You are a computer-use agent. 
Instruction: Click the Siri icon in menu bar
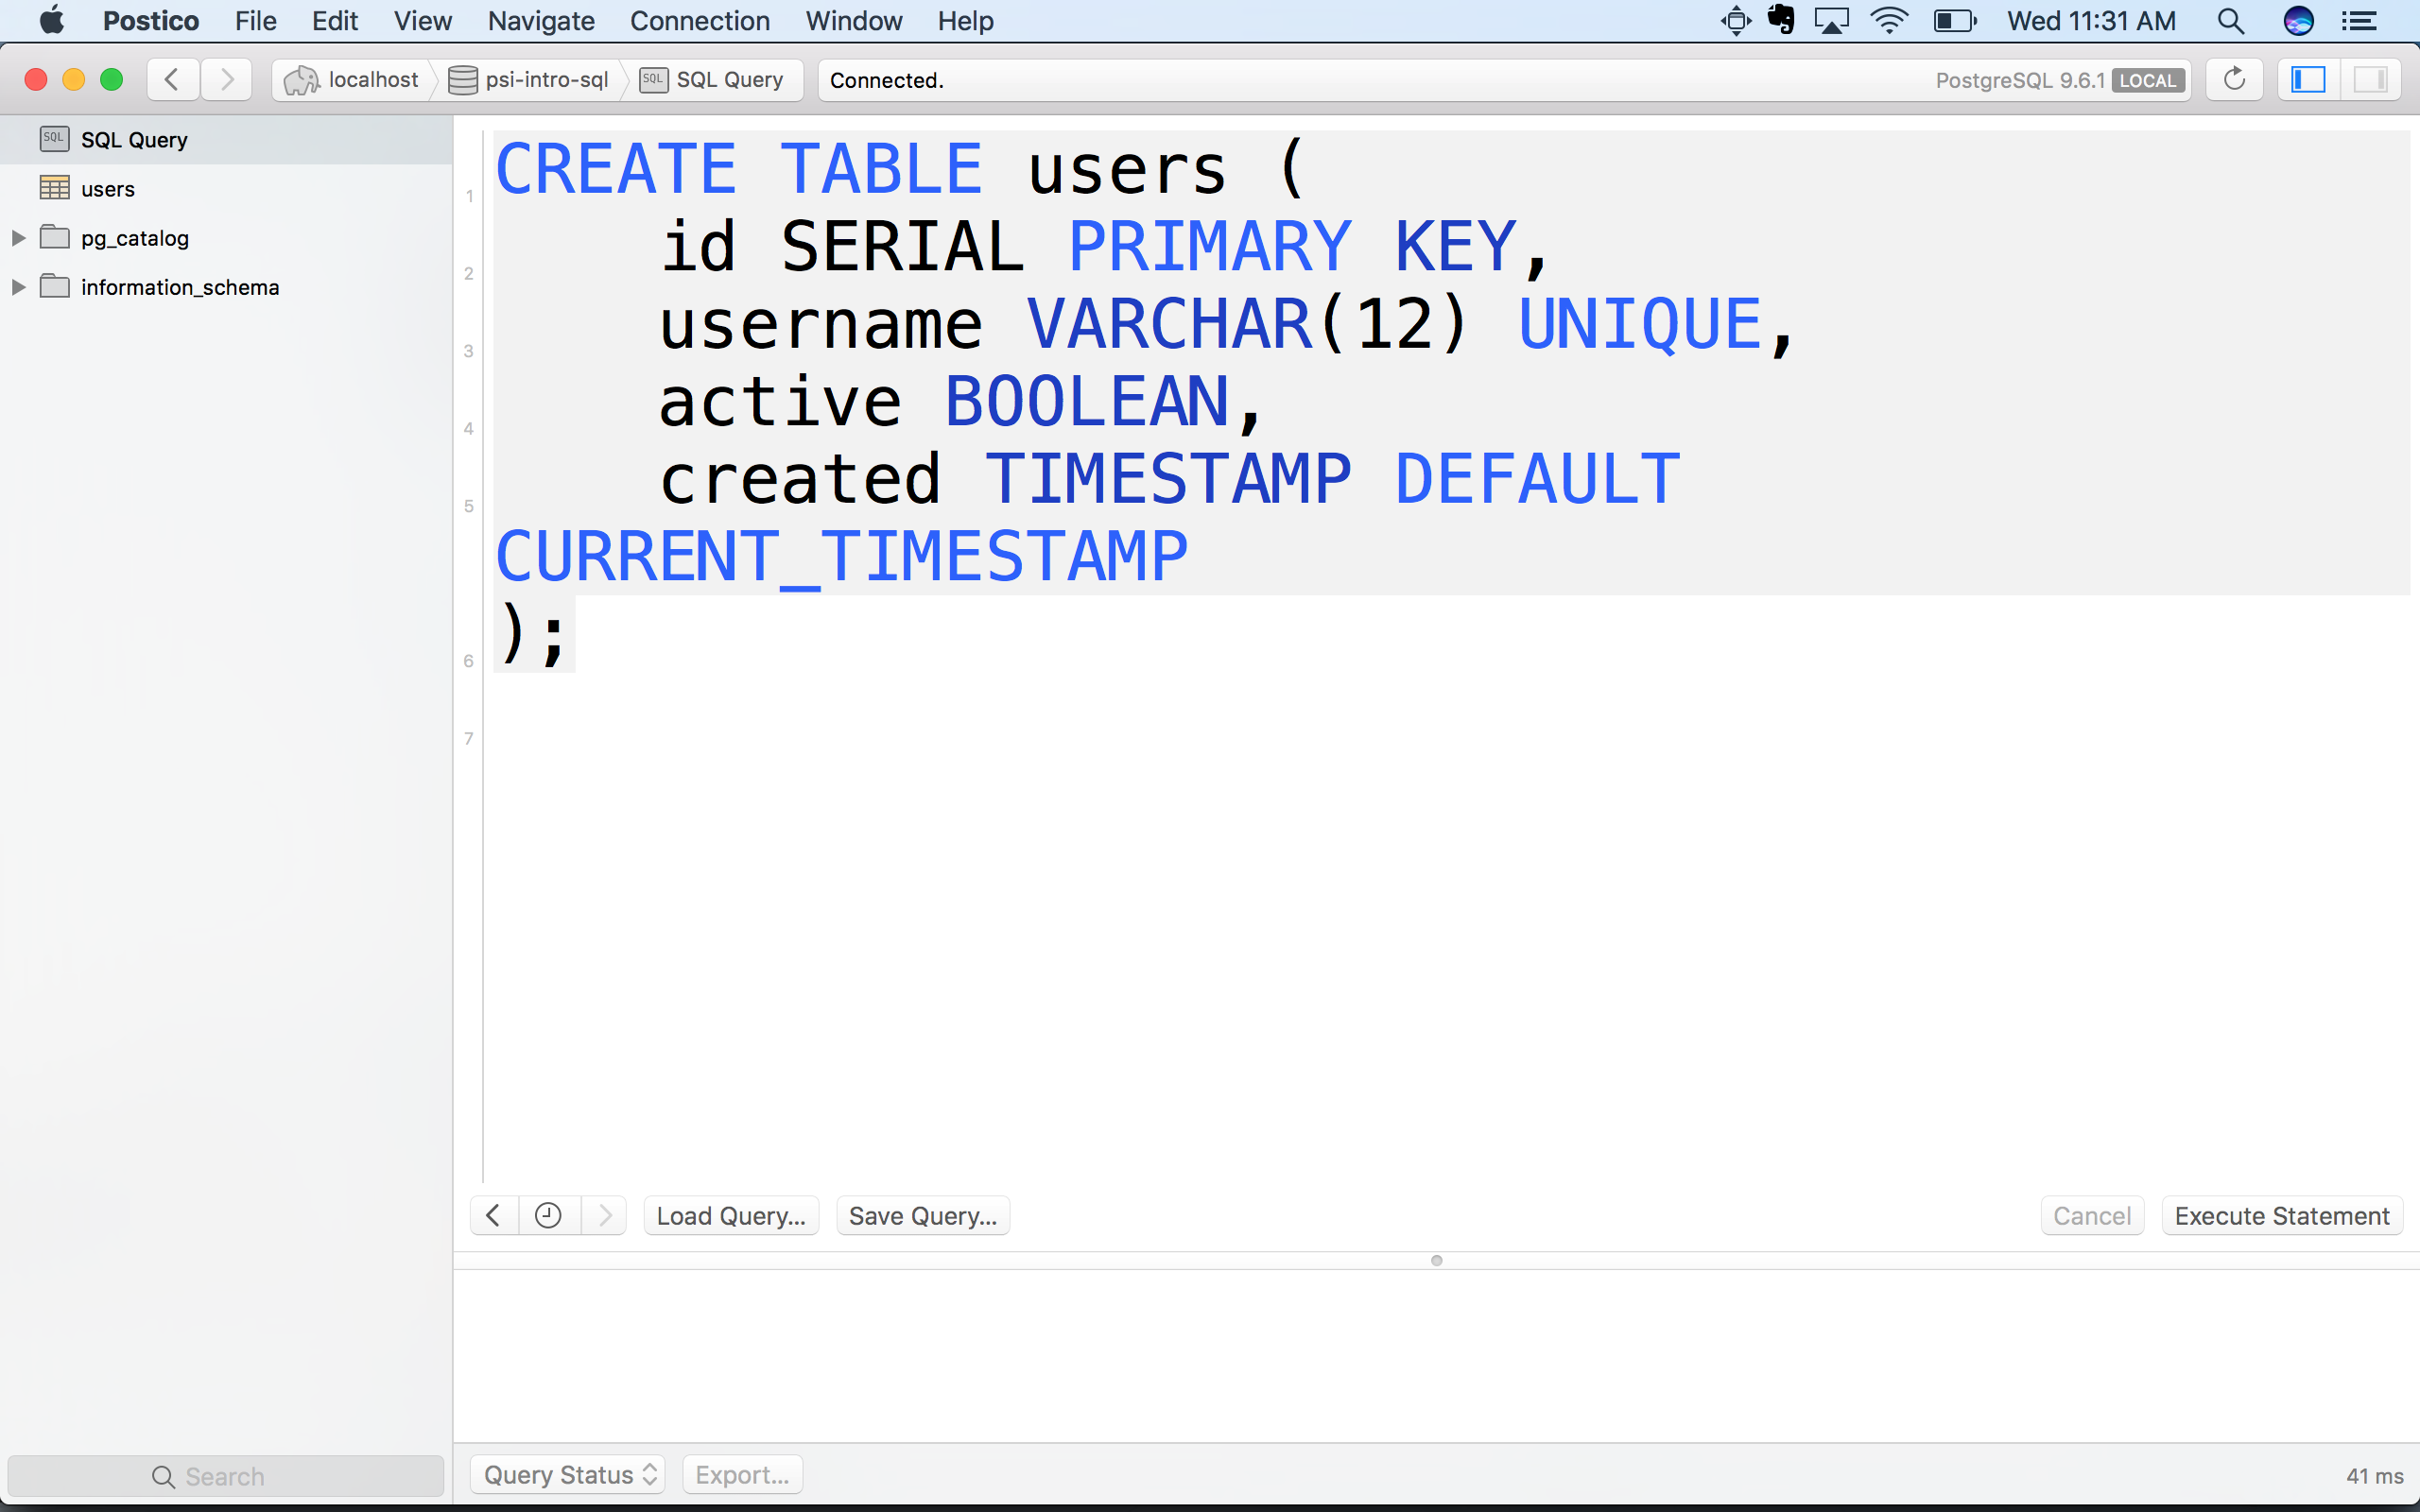2298,21
